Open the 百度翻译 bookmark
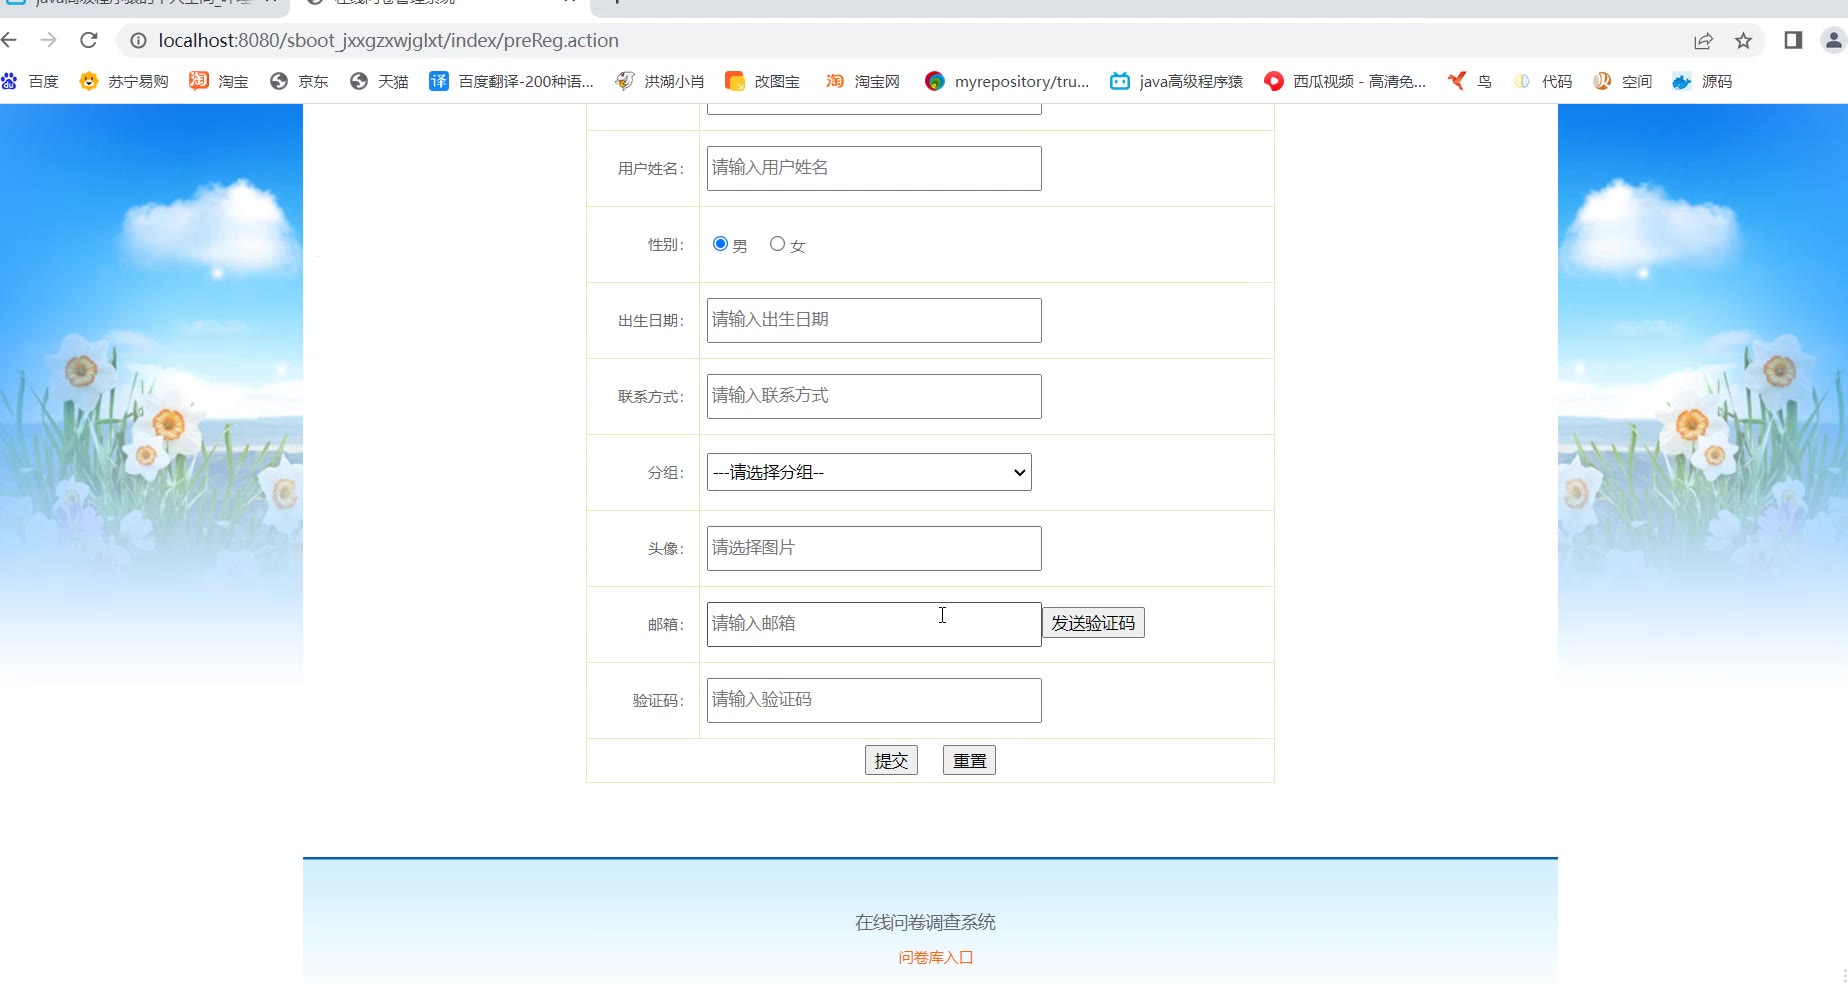Viewport: 1848px width, 984px height. coord(511,81)
